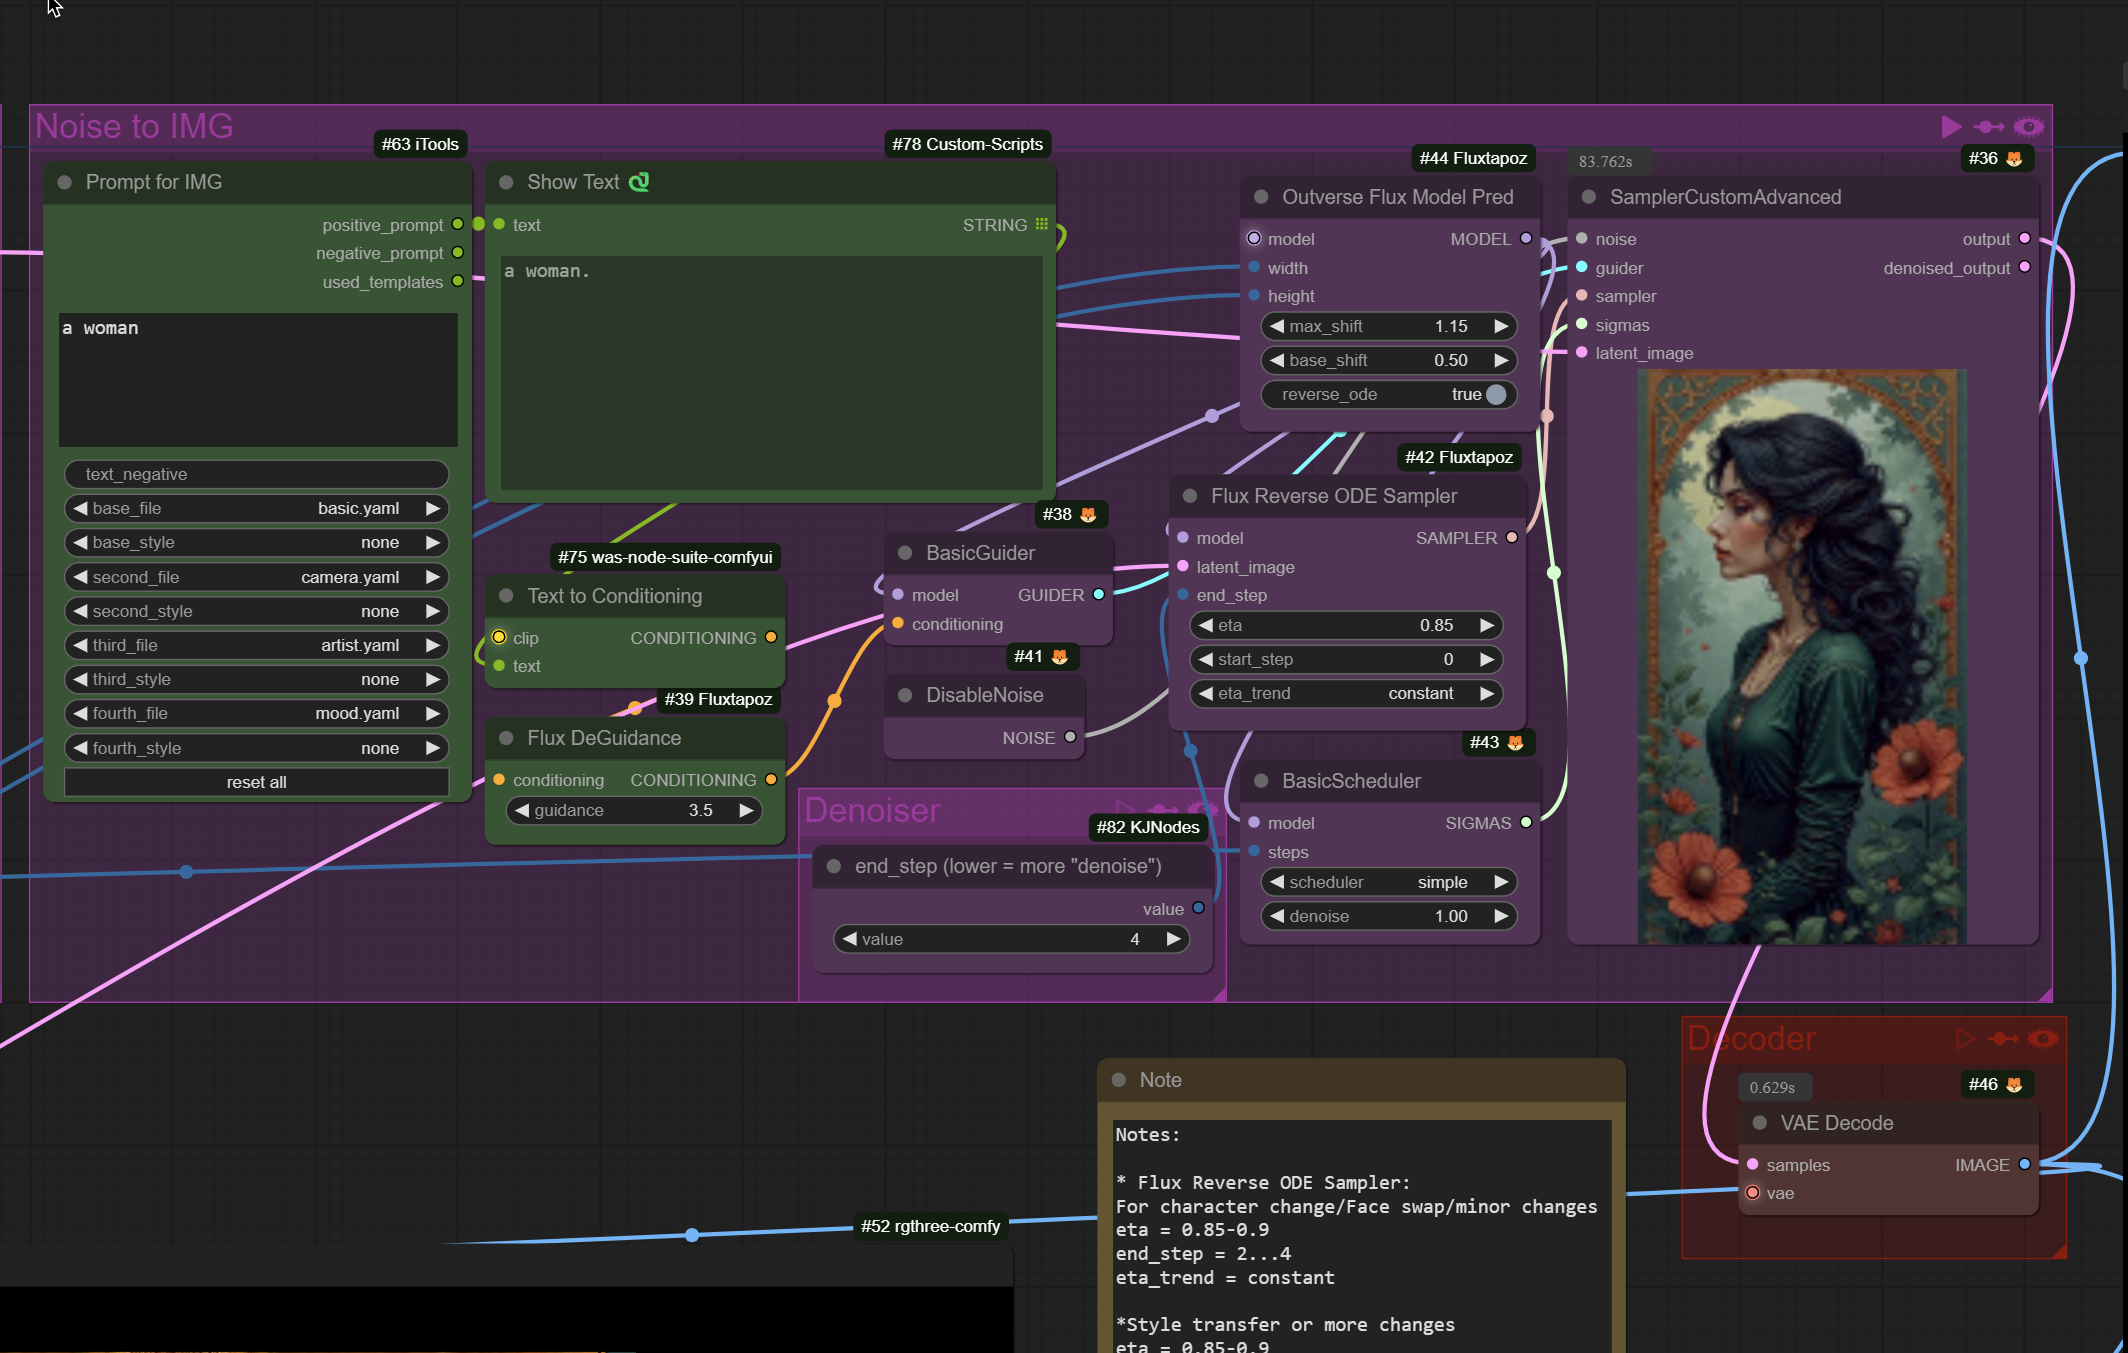The width and height of the screenshot is (2128, 1353).
Task: Open the second_file camera.yaml dropdown
Action: 257,577
